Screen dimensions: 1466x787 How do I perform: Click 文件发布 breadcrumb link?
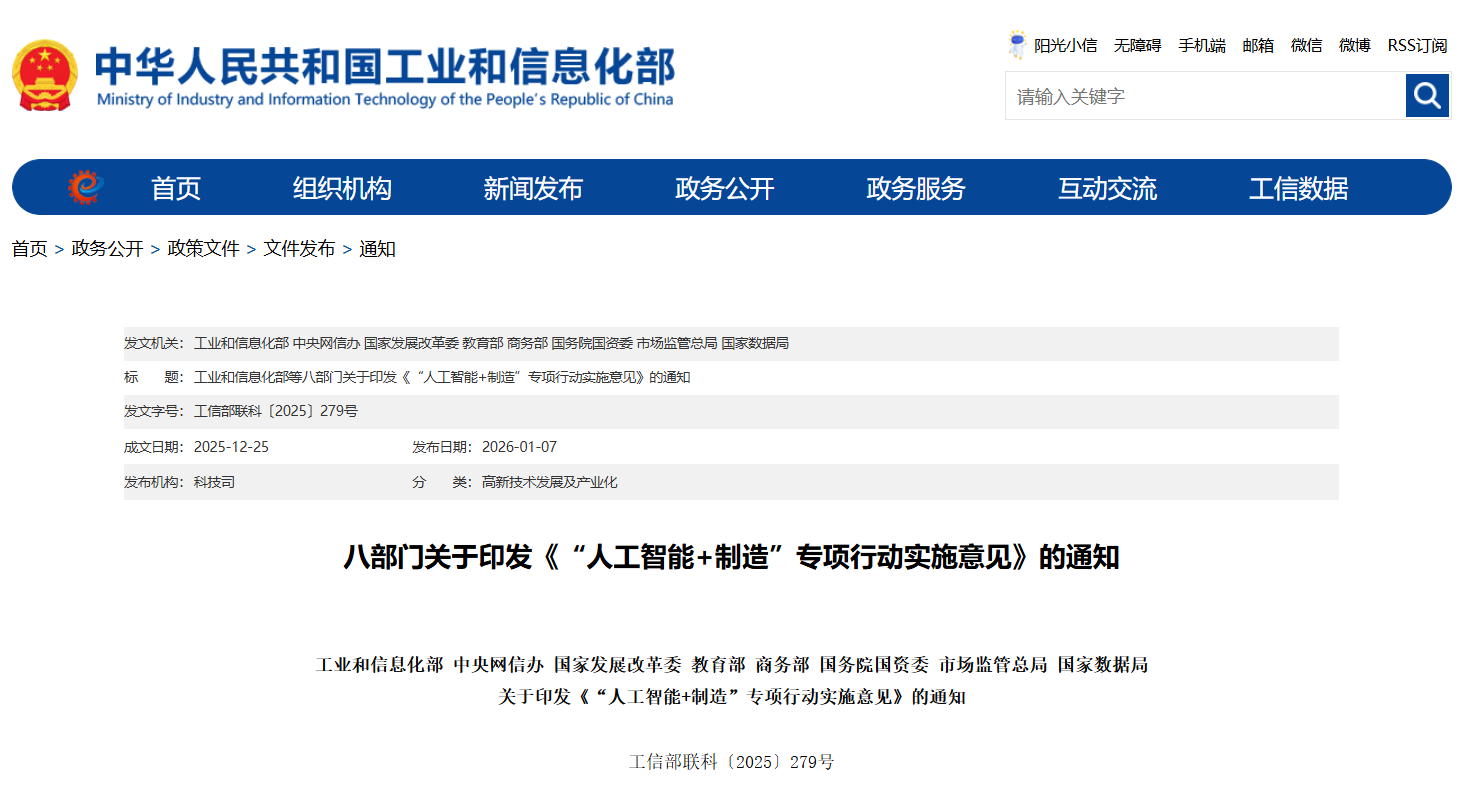299,249
